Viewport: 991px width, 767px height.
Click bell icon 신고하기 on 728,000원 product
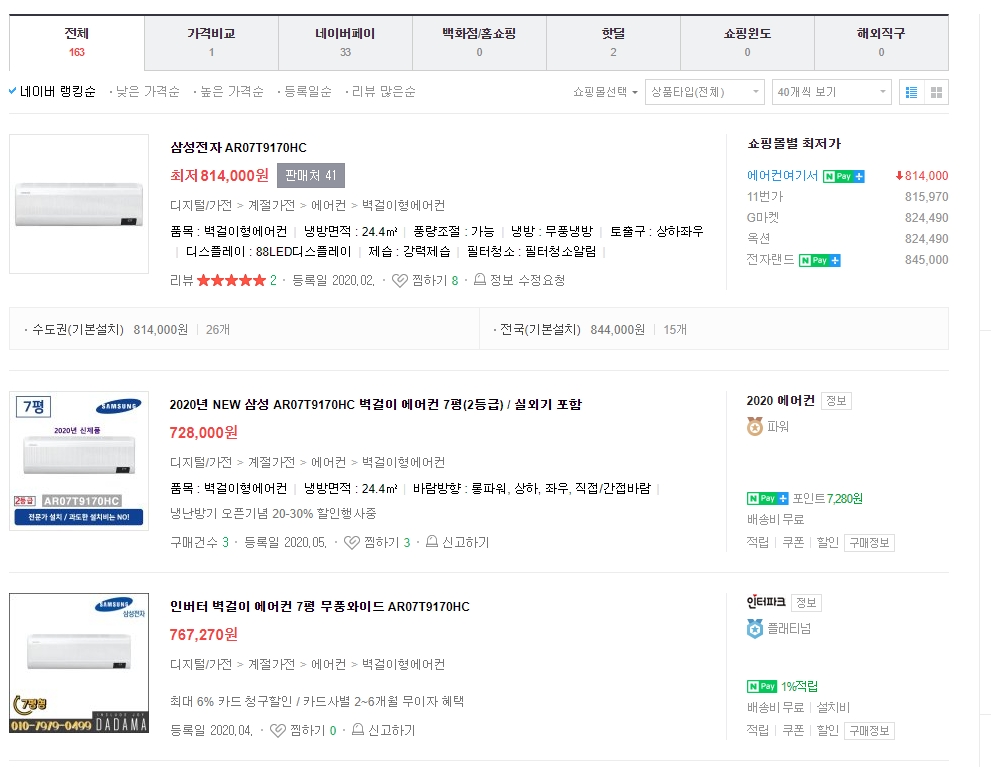point(432,541)
